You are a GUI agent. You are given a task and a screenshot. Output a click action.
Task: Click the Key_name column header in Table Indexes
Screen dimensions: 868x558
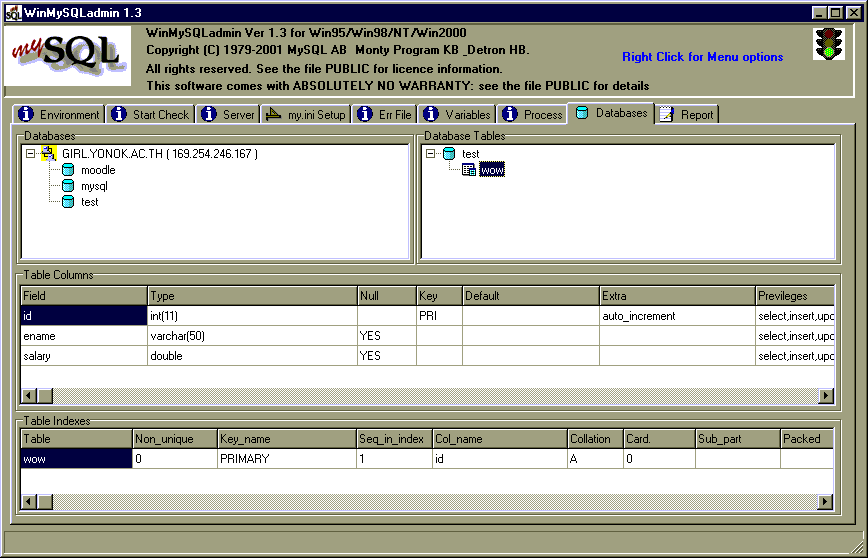(286, 438)
